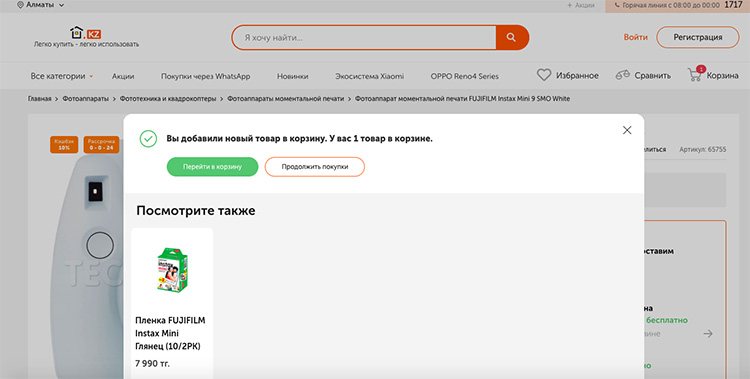Click the green checkmark confirmation icon
The height and width of the screenshot is (379, 750).
point(148,139)
